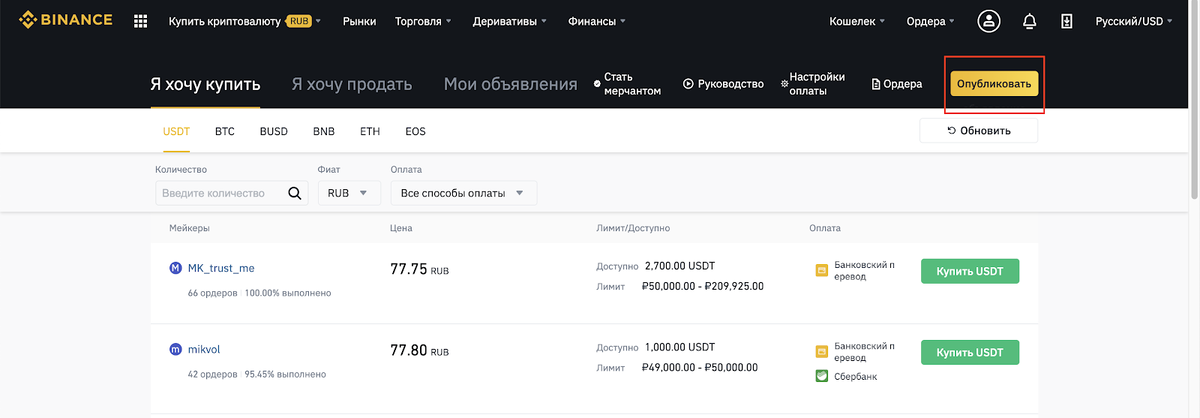1200x418 pixels.
Task: Click the Обновить refresh button
Action: click(978, 131)
